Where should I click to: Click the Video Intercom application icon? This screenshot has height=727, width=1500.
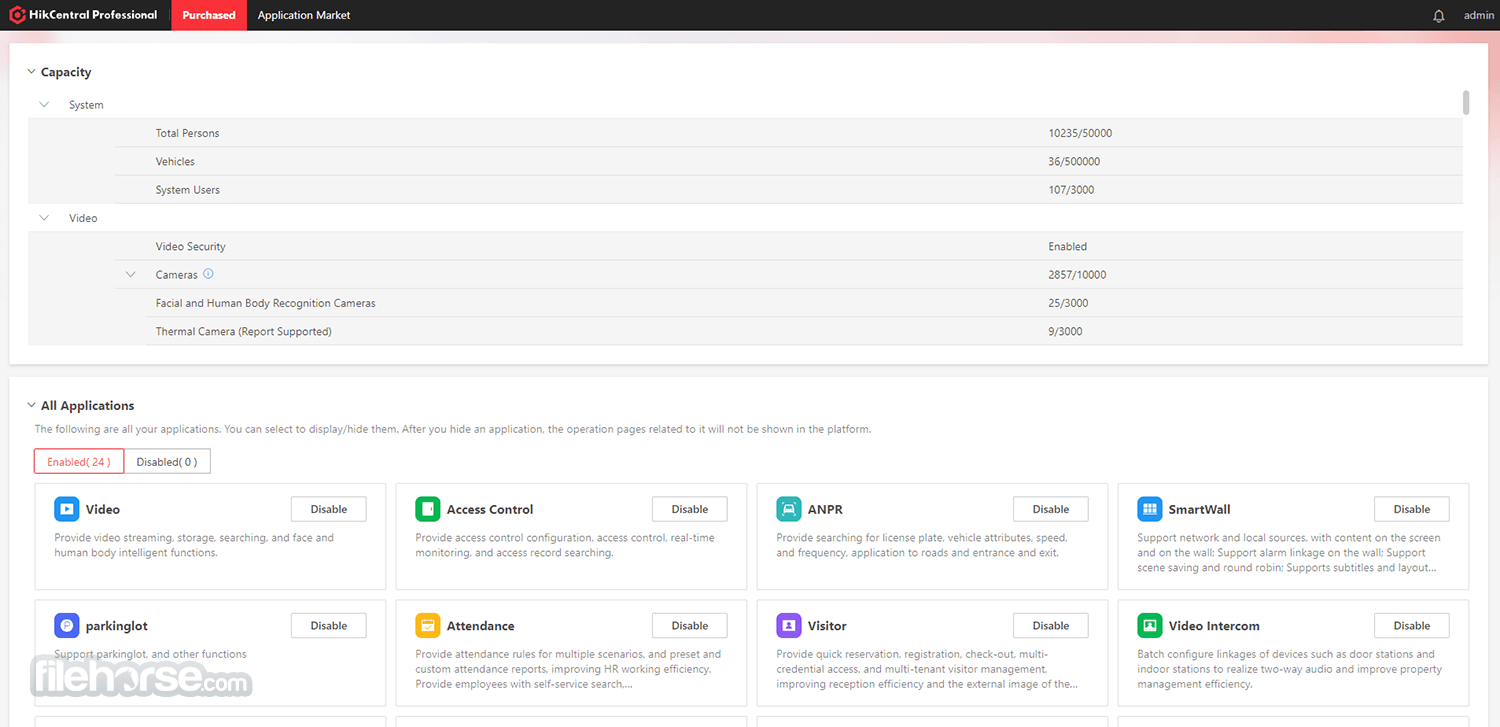(1150, 626)
